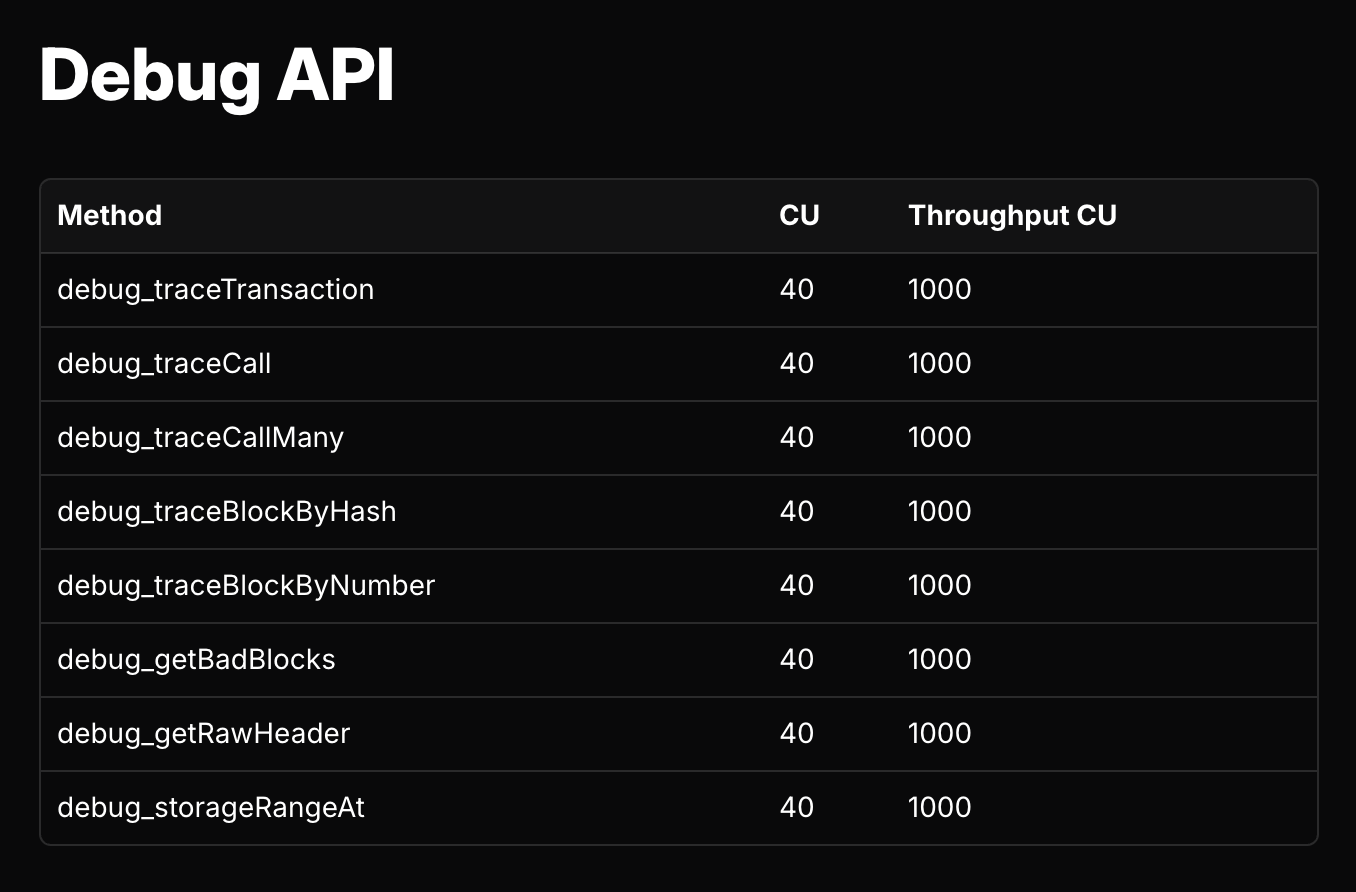The width and height of the screenshot is (1356, 892).
Task: Select the debug_traceTransaction method name
Action: tap(216, 290)
